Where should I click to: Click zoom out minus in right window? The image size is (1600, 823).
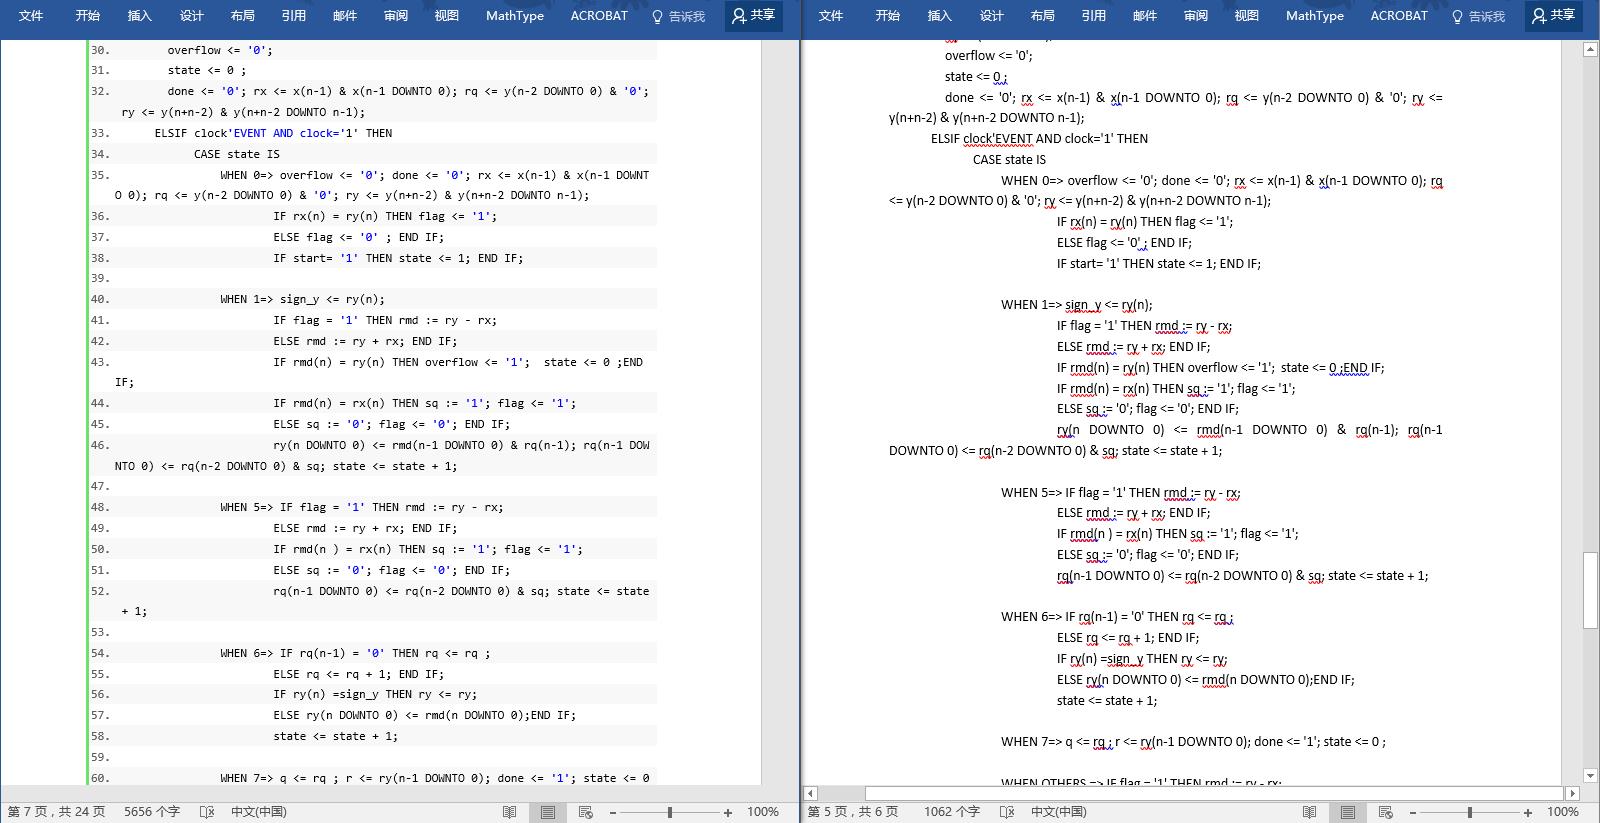click(x=1413, y=812)
